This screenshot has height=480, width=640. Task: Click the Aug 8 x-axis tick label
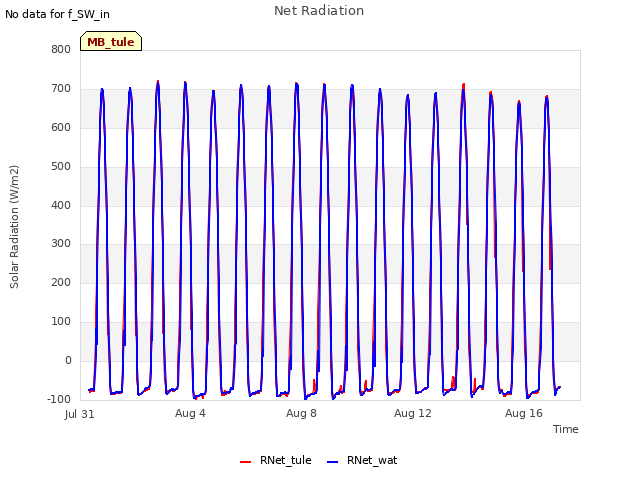click(x=301, y=413)
